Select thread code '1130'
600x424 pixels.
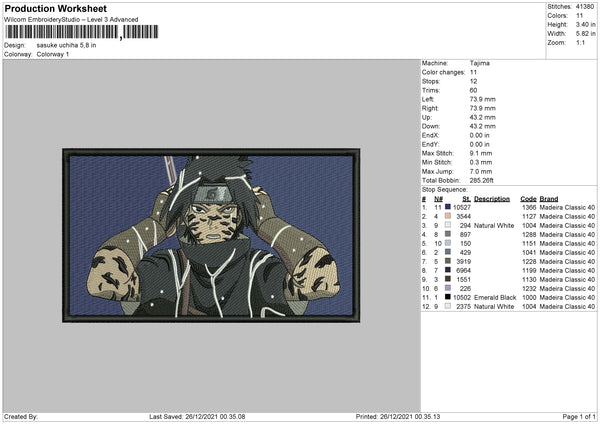point(529,279)
